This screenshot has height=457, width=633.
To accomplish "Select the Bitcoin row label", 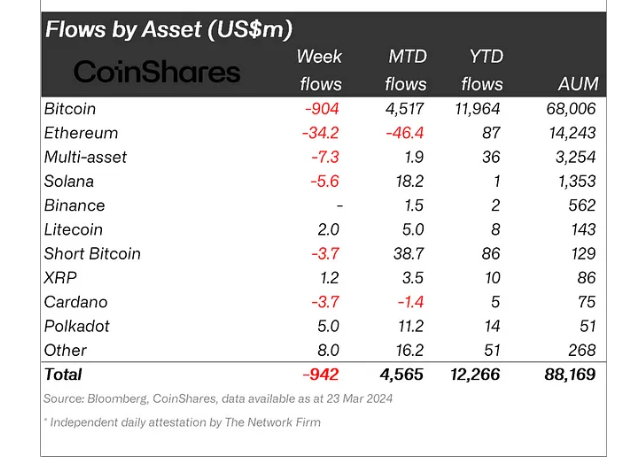I will tap(70, 108).
